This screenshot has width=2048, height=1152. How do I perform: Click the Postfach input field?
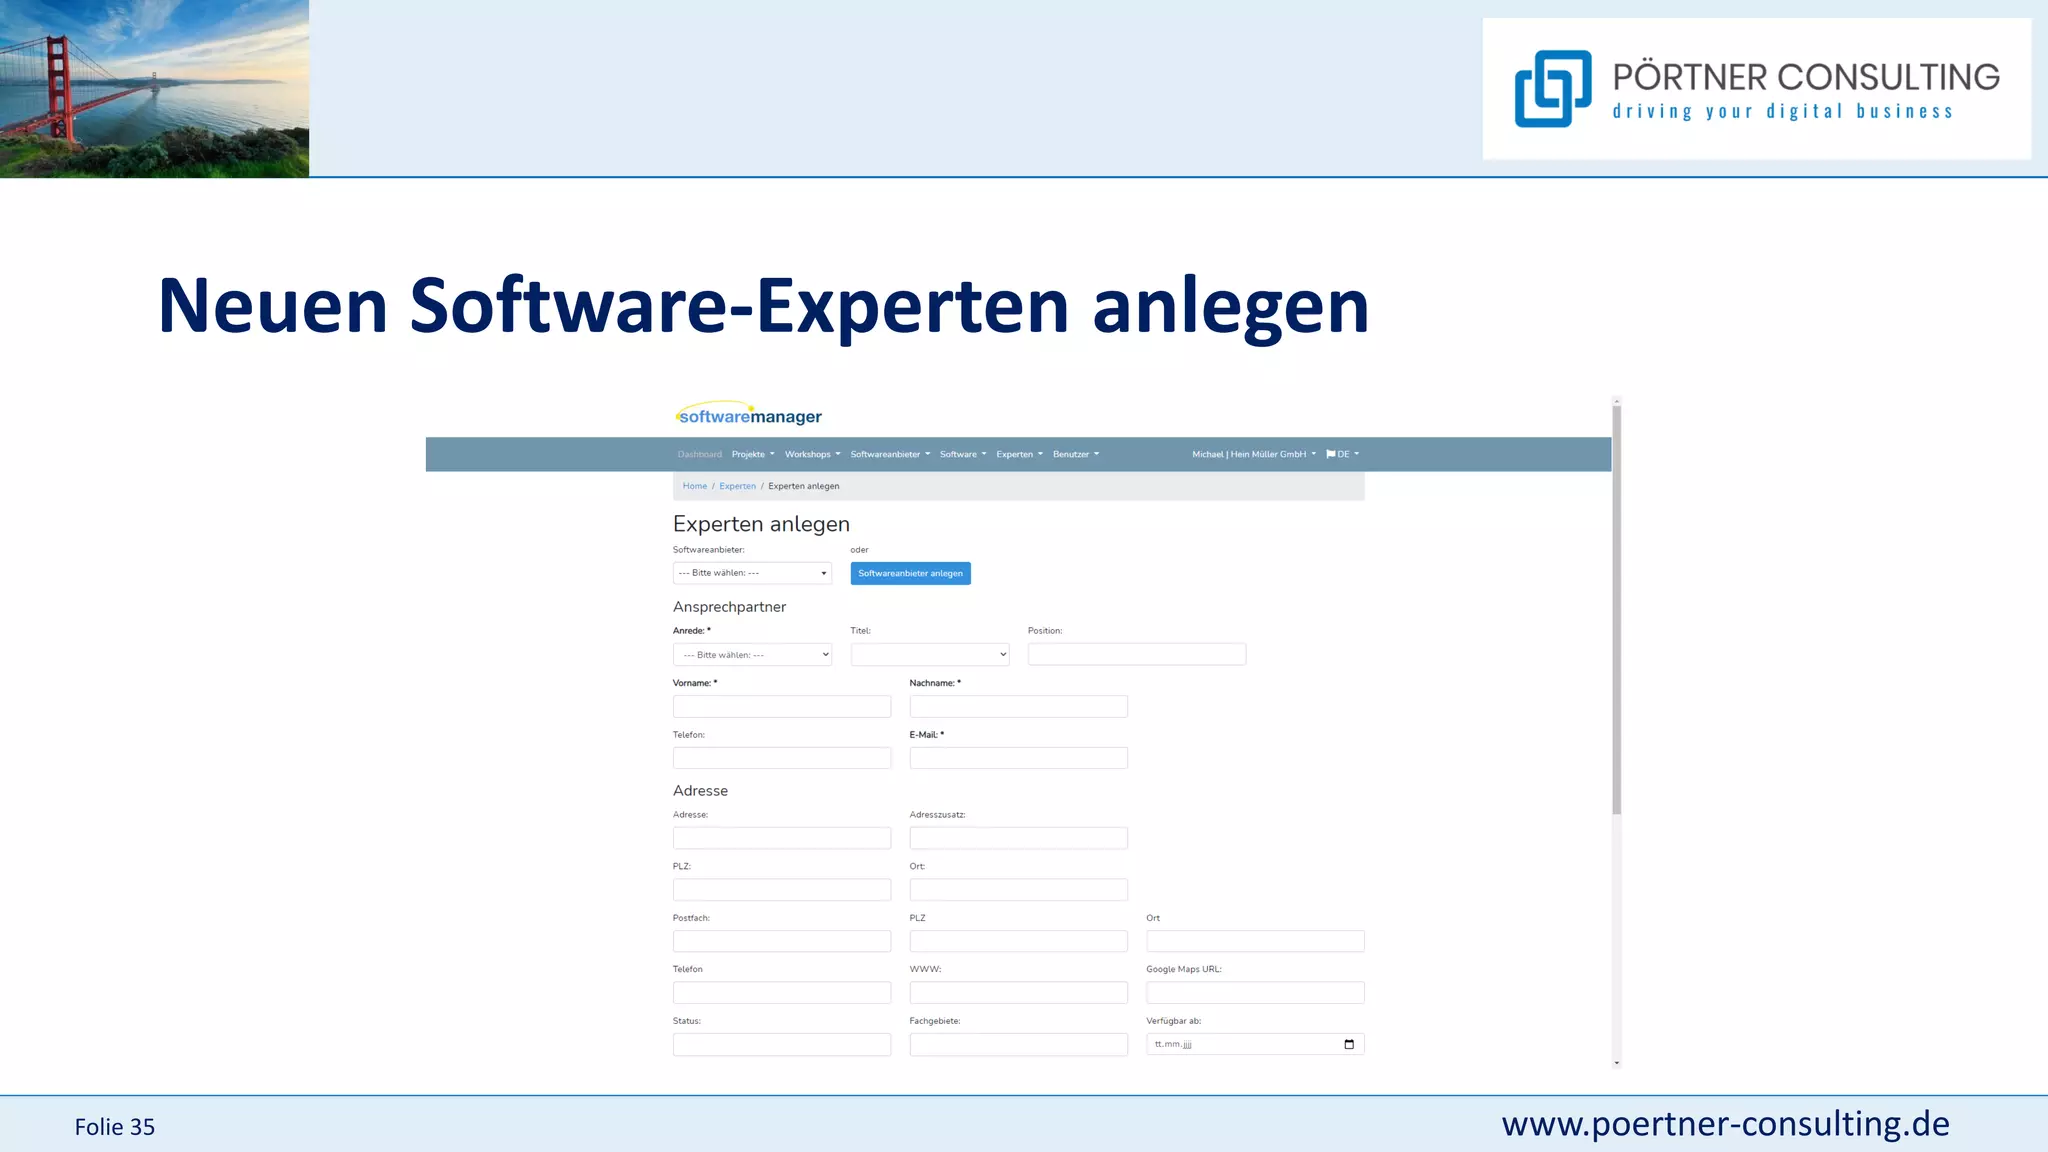click(782, 941)
